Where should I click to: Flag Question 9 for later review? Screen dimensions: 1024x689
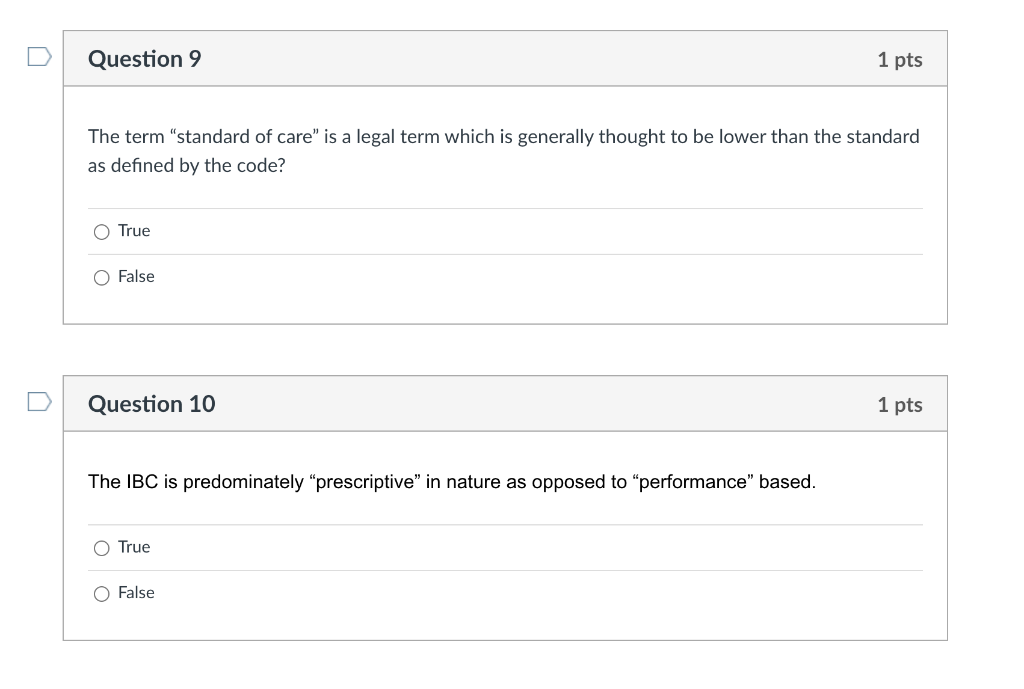(x=40, y=57)
